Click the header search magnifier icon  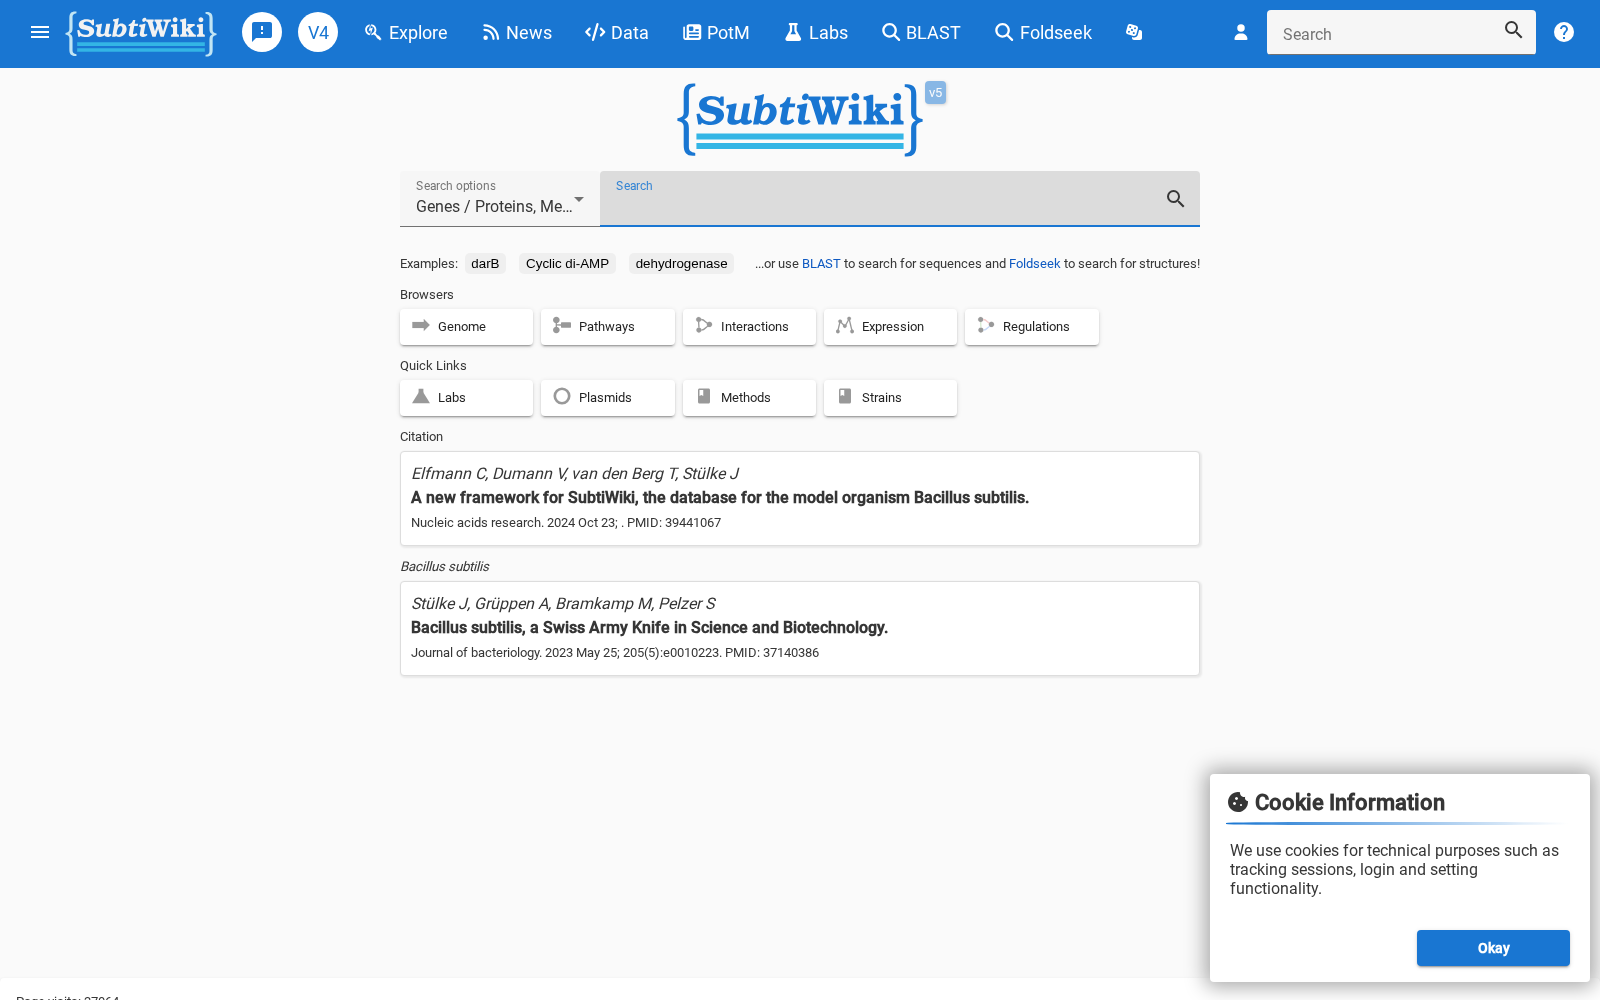1514,30
